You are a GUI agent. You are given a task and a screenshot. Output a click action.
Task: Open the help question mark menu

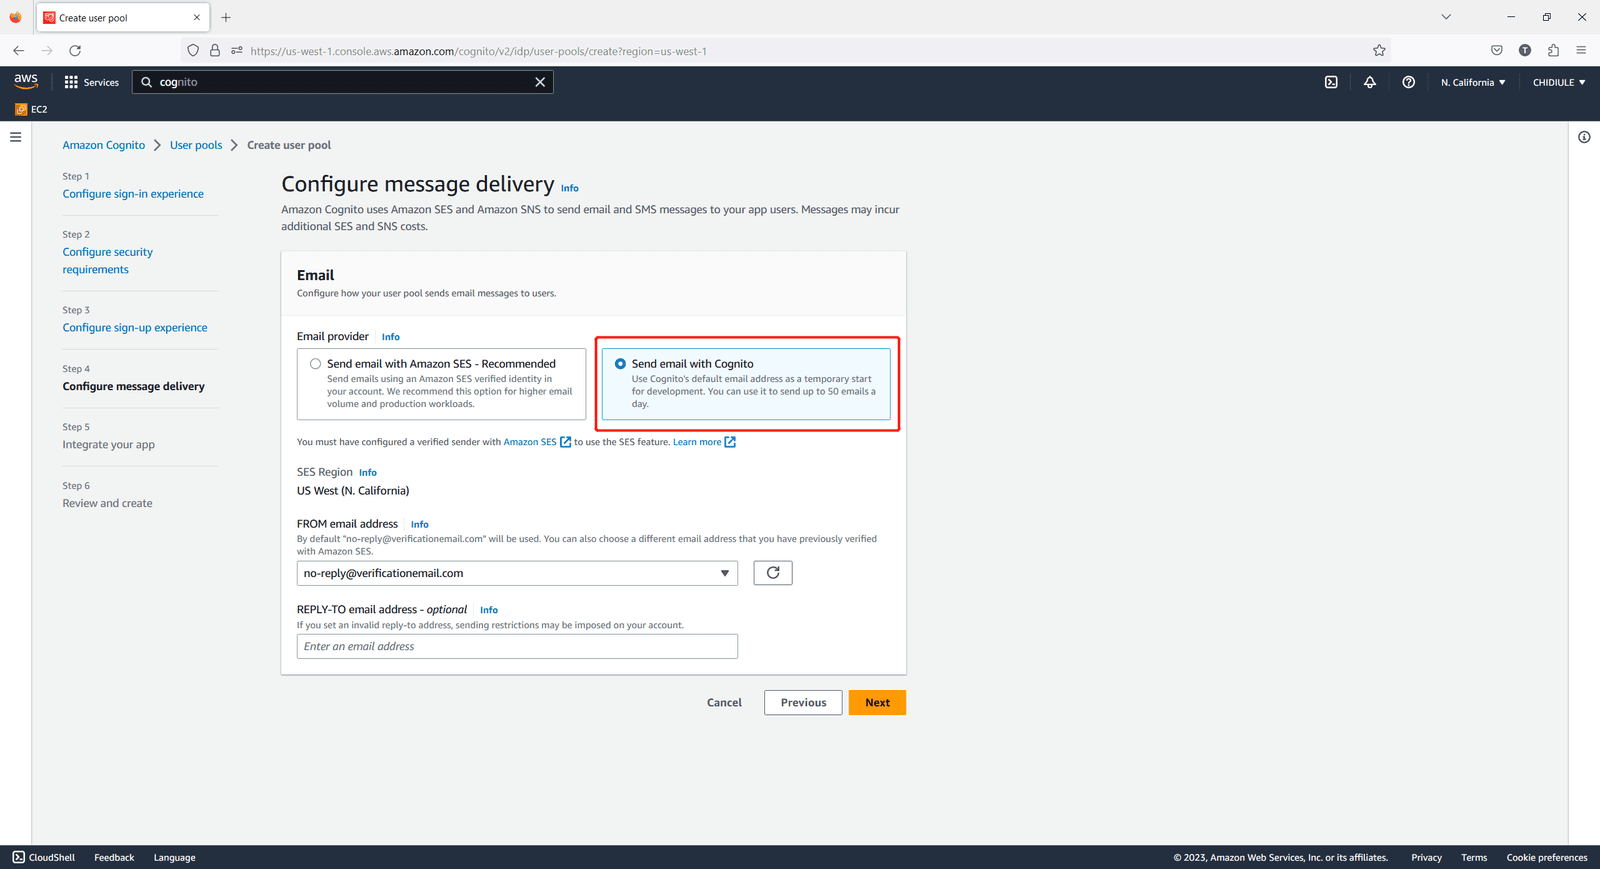tap(1408, 82)
